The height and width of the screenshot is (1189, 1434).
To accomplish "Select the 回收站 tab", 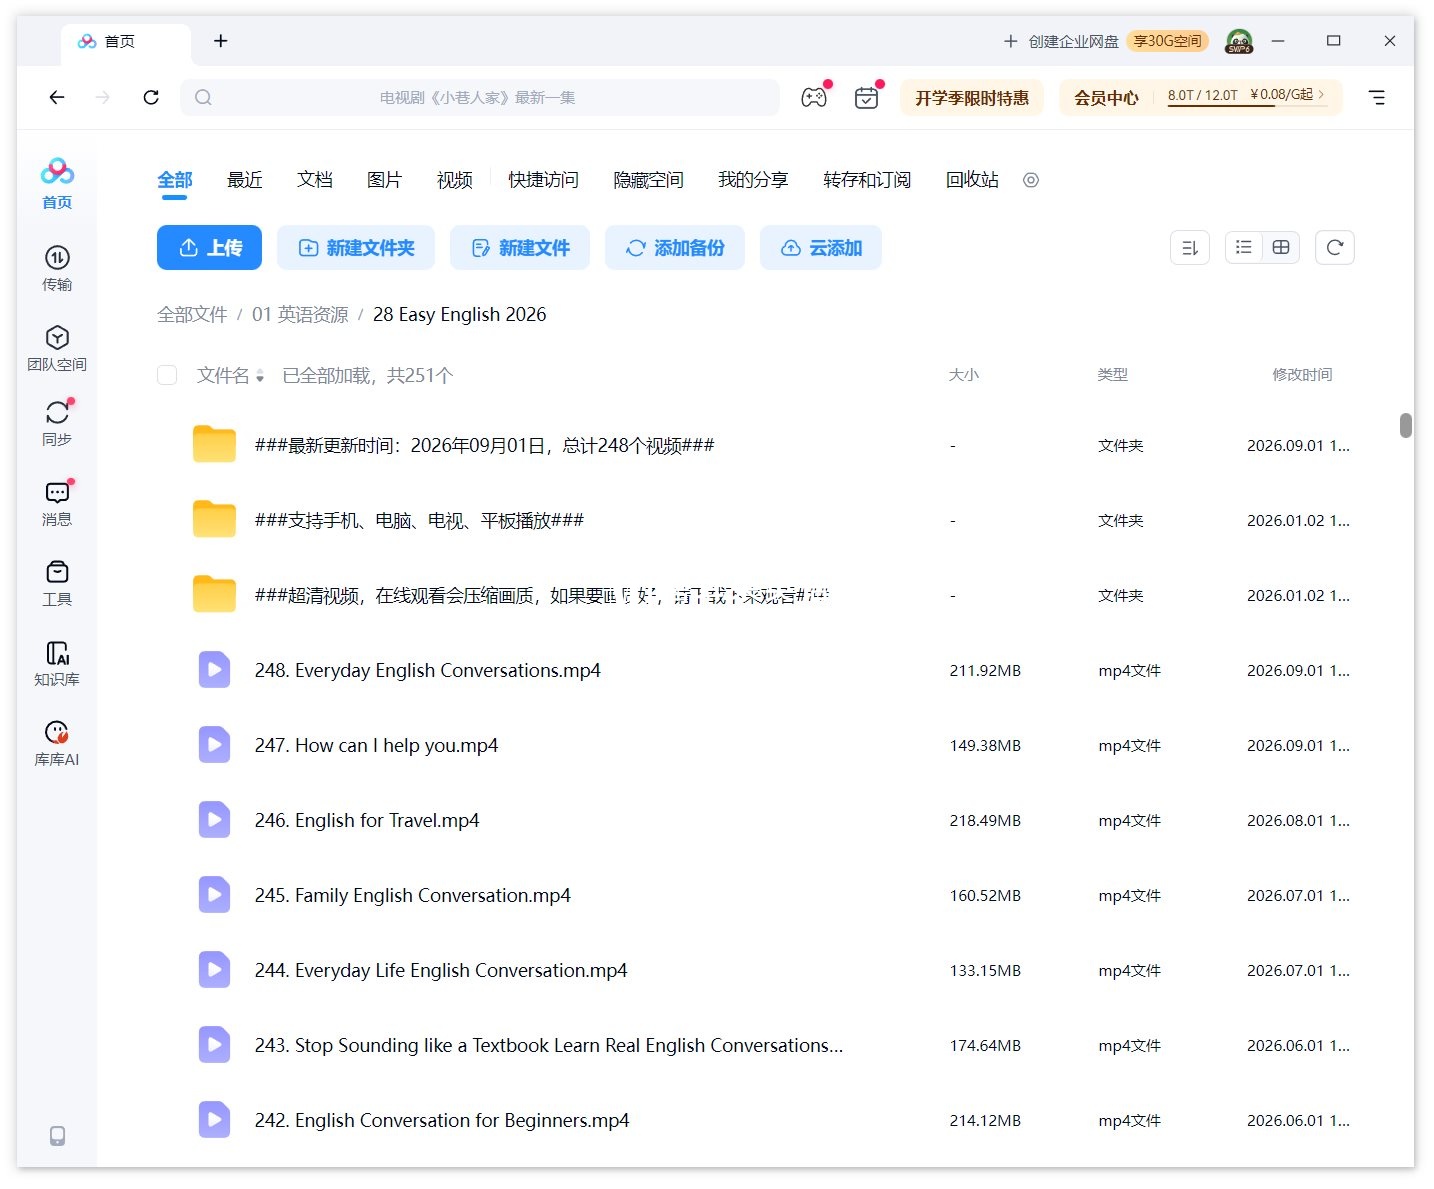I will (972, 180).
